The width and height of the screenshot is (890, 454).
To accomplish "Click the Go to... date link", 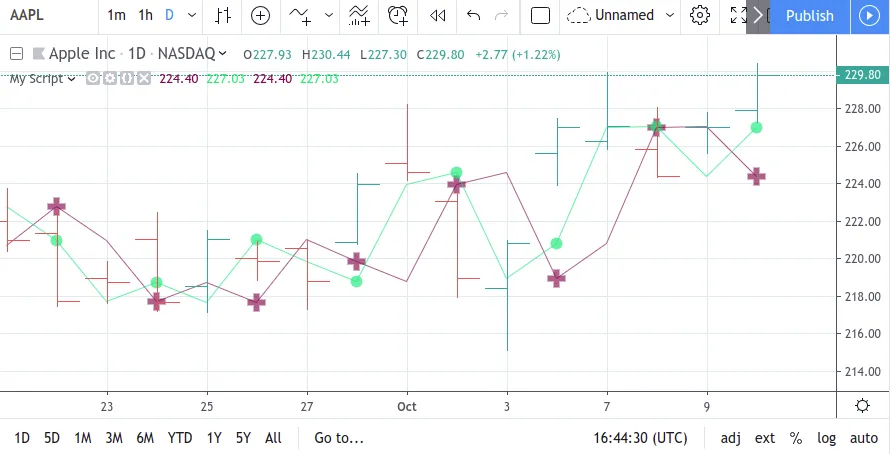I will pyautogui.click(x=339, y=438).
